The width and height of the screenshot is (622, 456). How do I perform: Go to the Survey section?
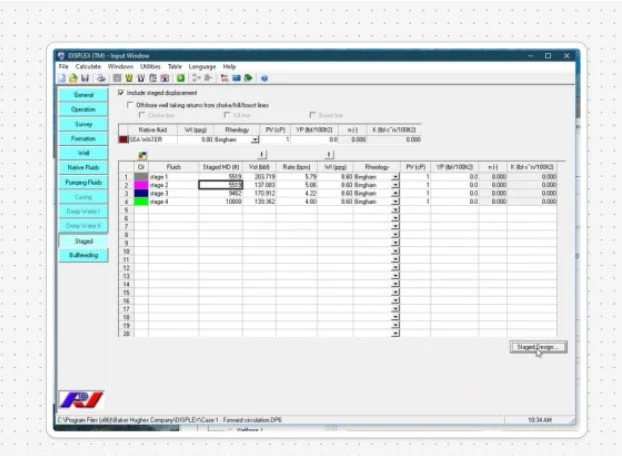(83, 124)
